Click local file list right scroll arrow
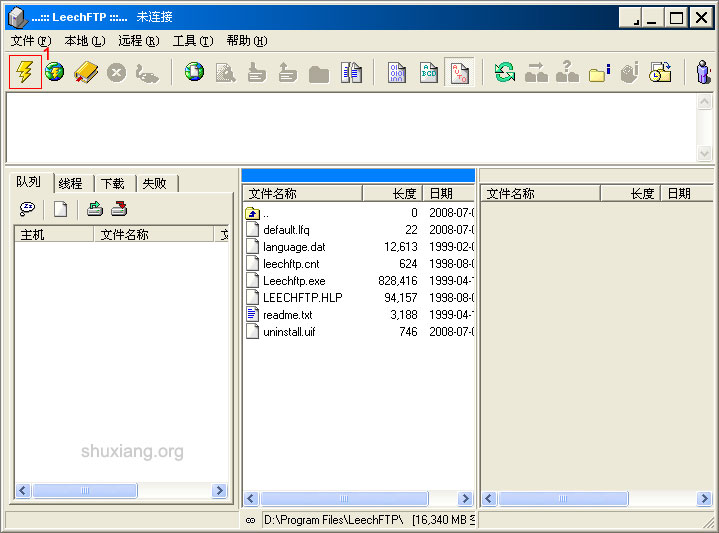Screen dimensions: 719x533 (x=465, y=498)
